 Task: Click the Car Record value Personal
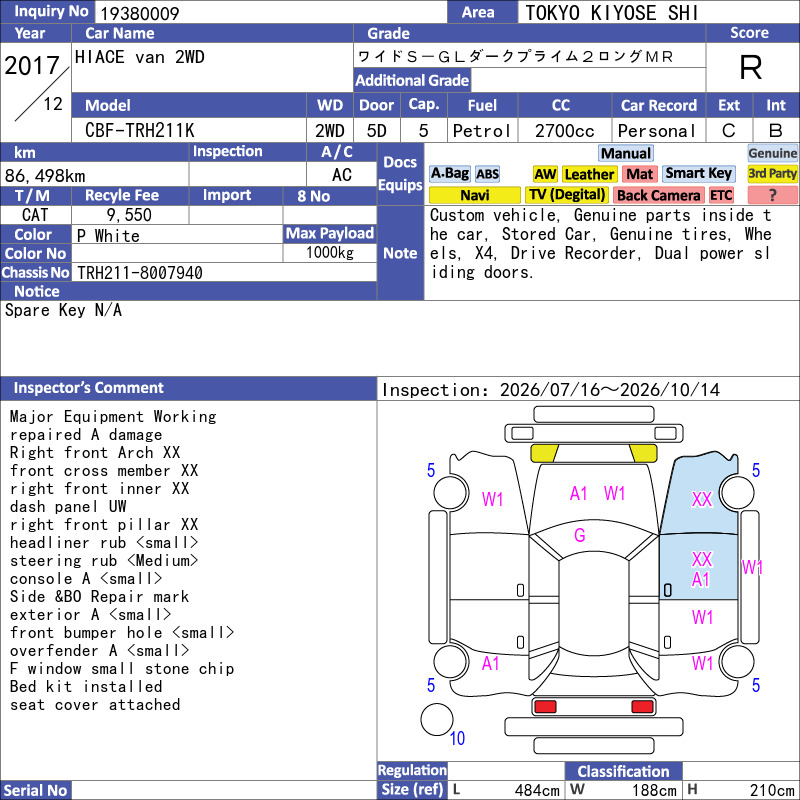[x=657, y=131]
